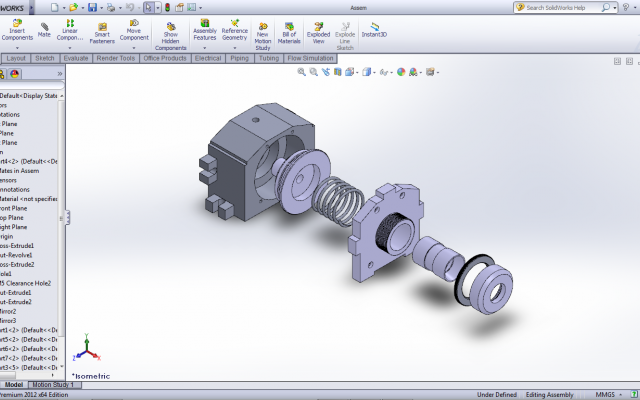640x400 pixels.
Task: Open the Motion Study 1 tab
Action: point(53,384)
